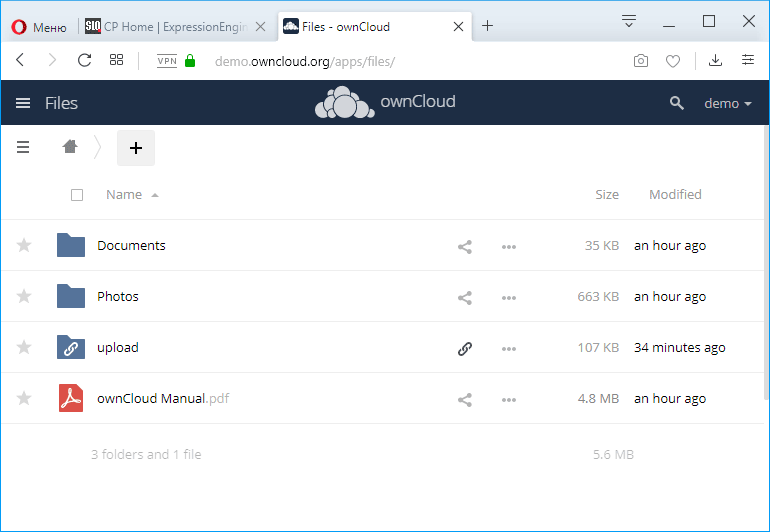Open the Opera tab menu icon
770x532 pixels.
click(629, 21)
